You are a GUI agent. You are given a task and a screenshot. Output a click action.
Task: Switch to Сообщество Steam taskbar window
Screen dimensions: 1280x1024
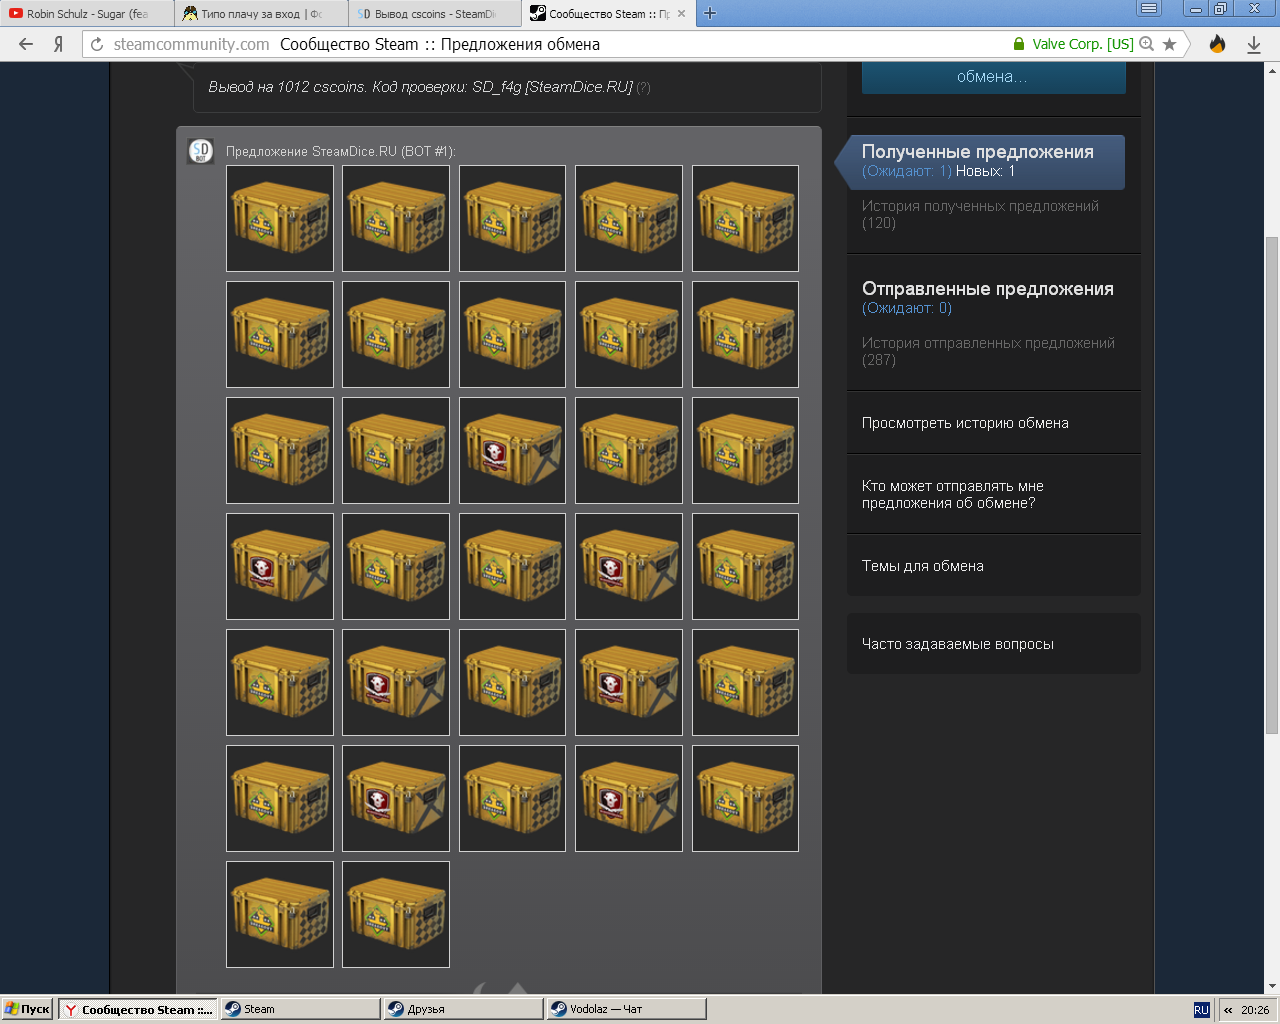[x=137, y=1010]
